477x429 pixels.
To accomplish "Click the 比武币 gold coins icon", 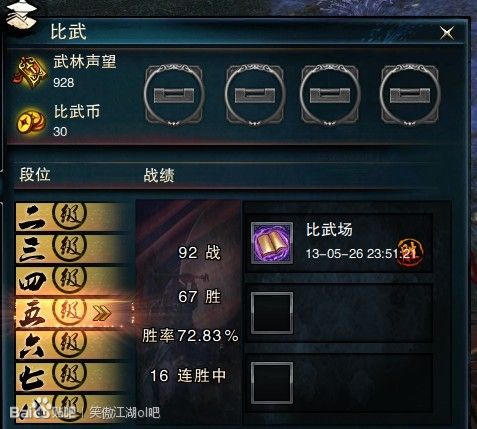I will (31, 121).
